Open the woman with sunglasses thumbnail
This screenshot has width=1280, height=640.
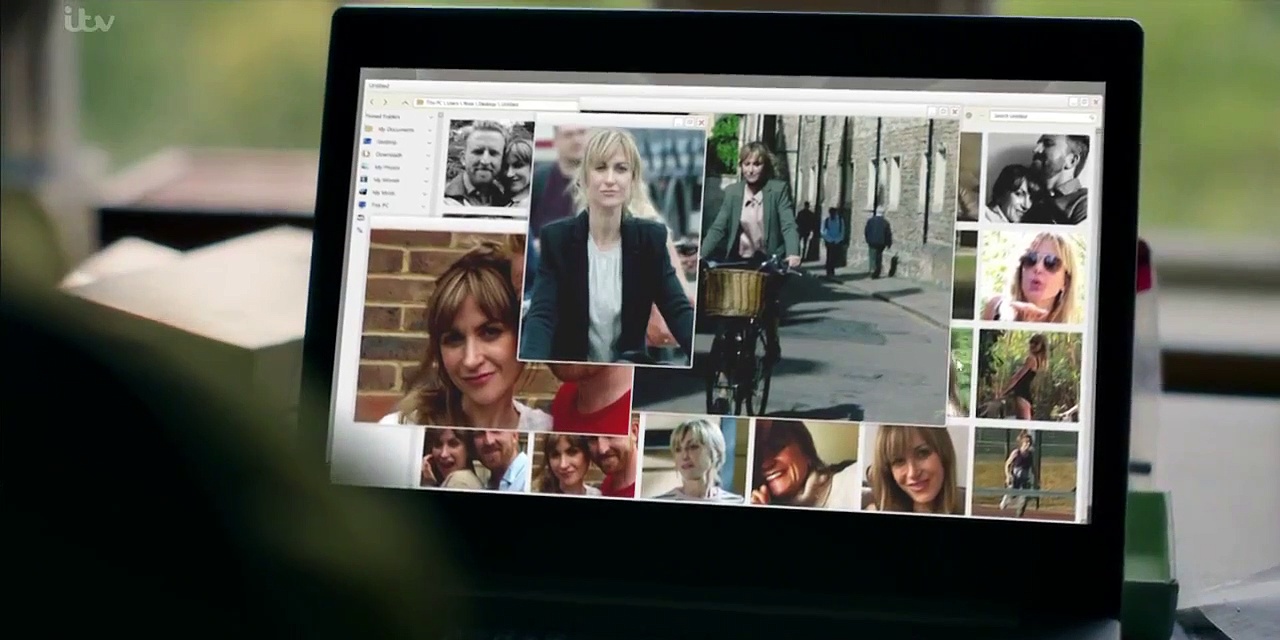(x=1032, y=276)
